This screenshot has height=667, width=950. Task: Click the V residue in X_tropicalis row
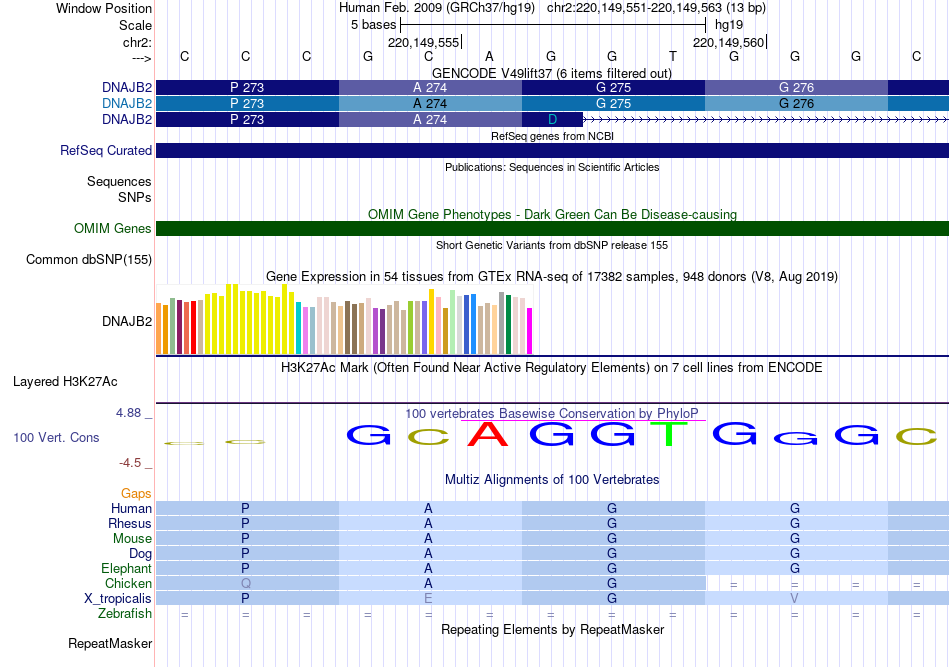point(794,599)
